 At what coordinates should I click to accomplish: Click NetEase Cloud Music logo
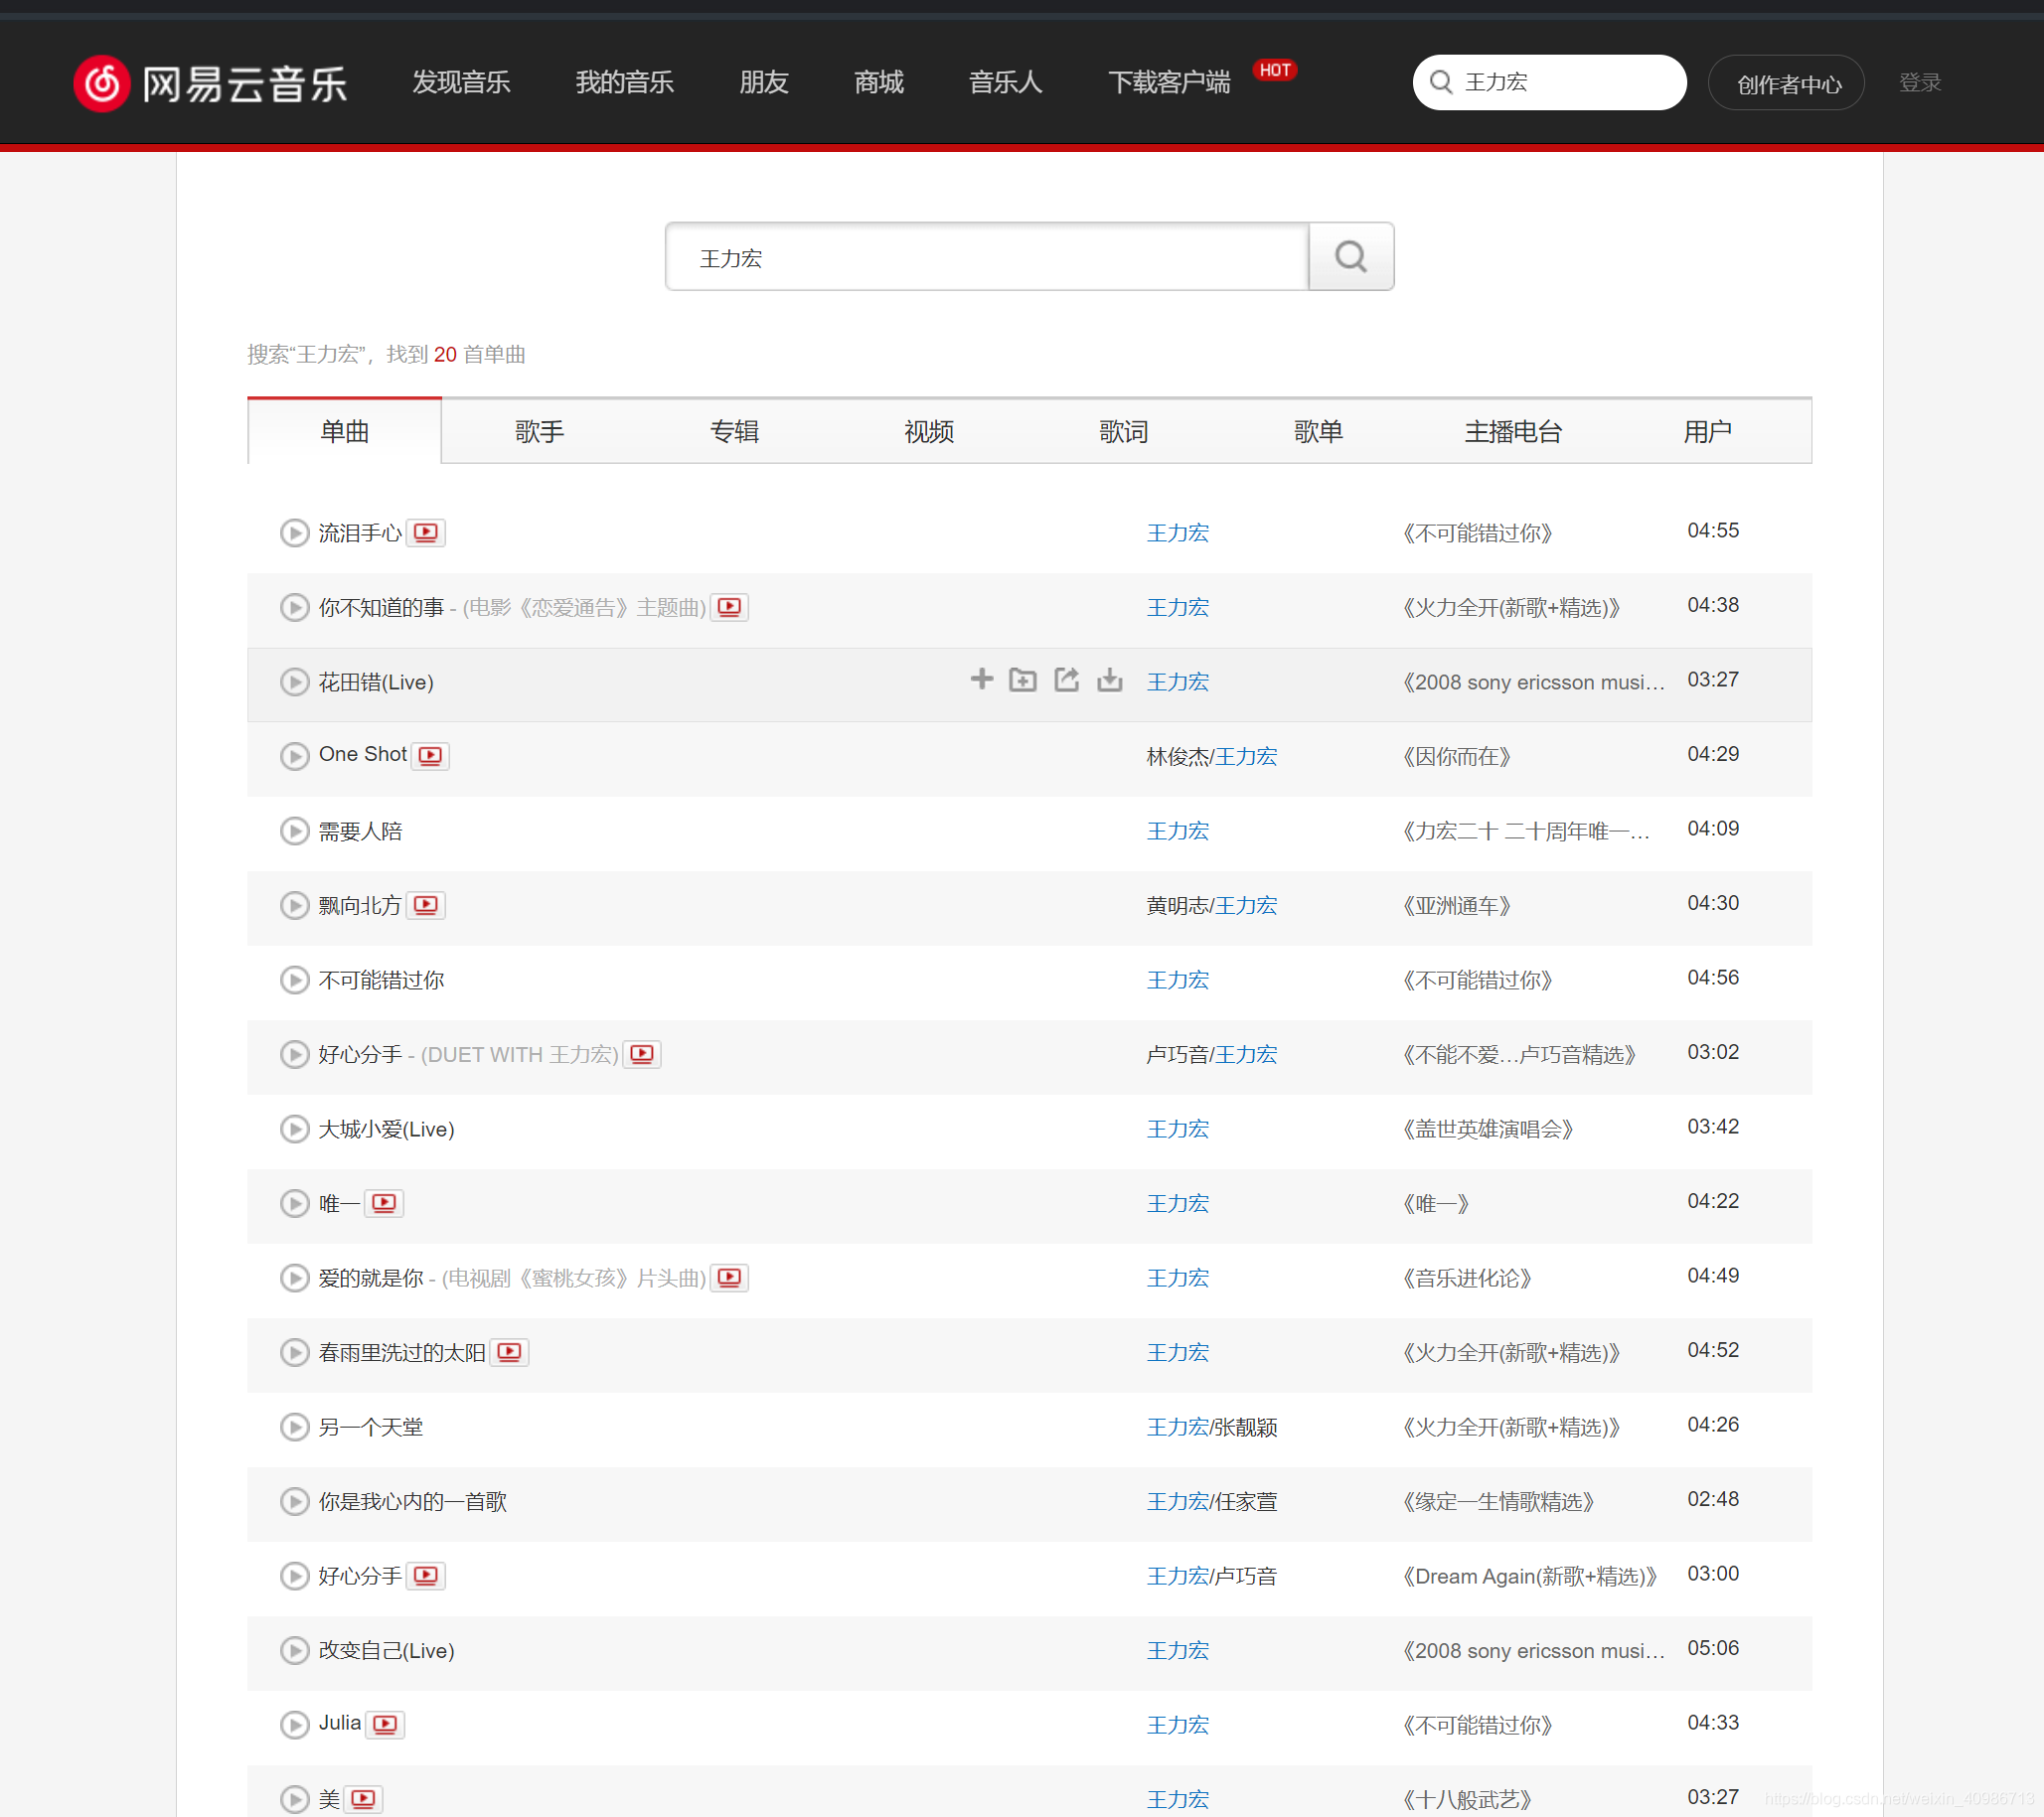(x=210, y=82)
